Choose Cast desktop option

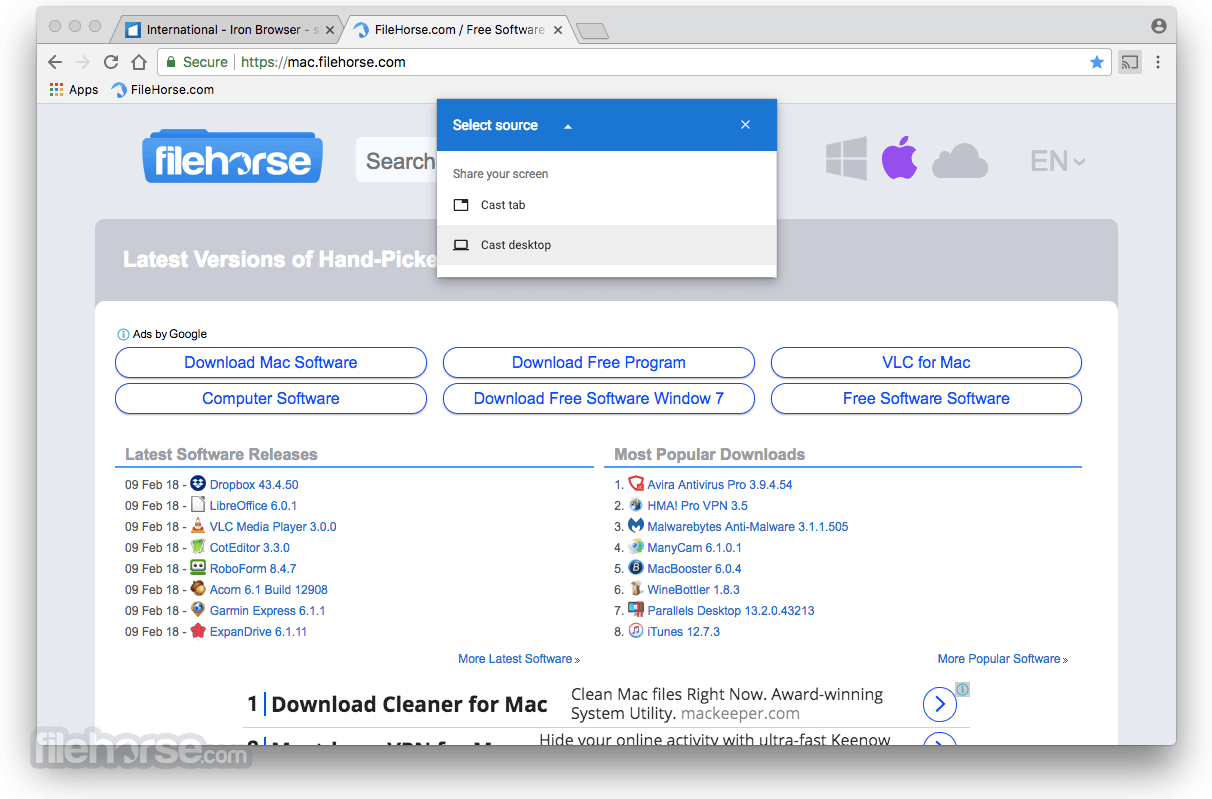(x=607, y=245)
